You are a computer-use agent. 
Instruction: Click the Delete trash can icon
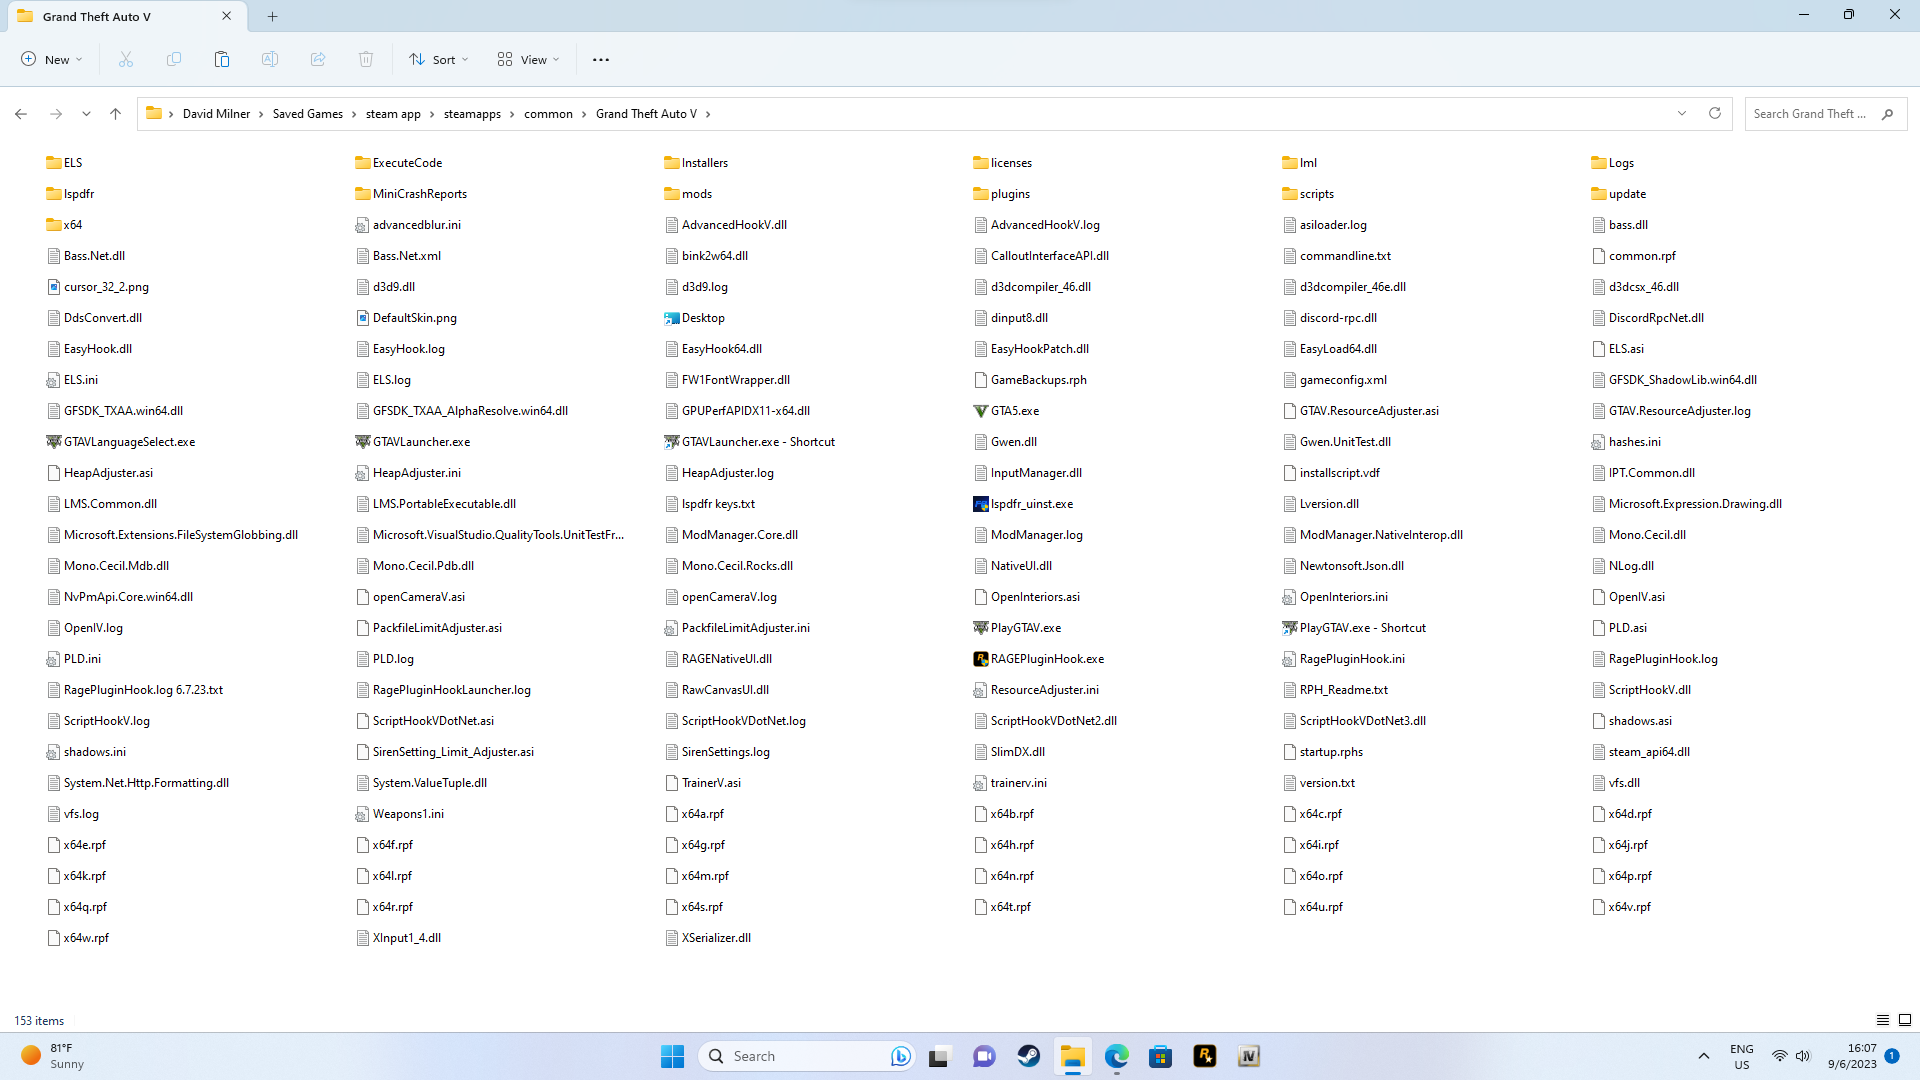tap(366, 60)
